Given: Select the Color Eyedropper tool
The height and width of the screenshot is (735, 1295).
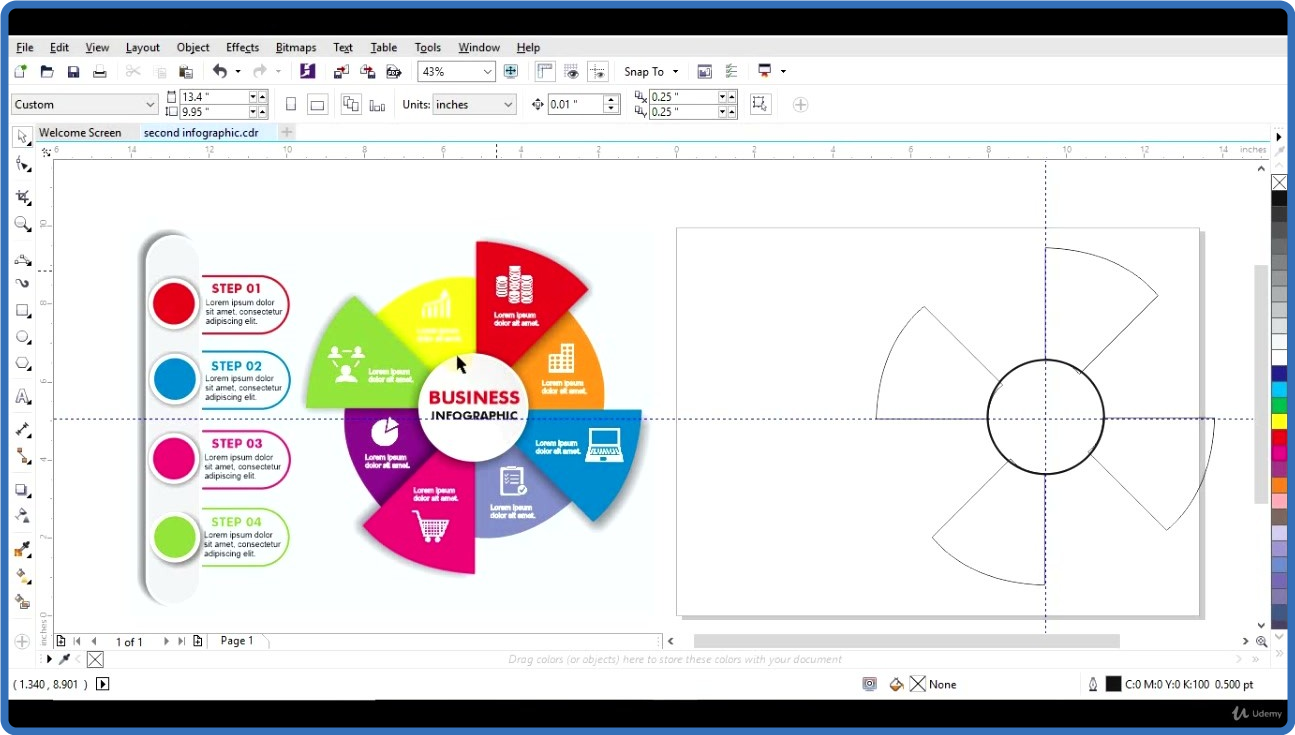Looking at the screenshot, I should 22,550.
